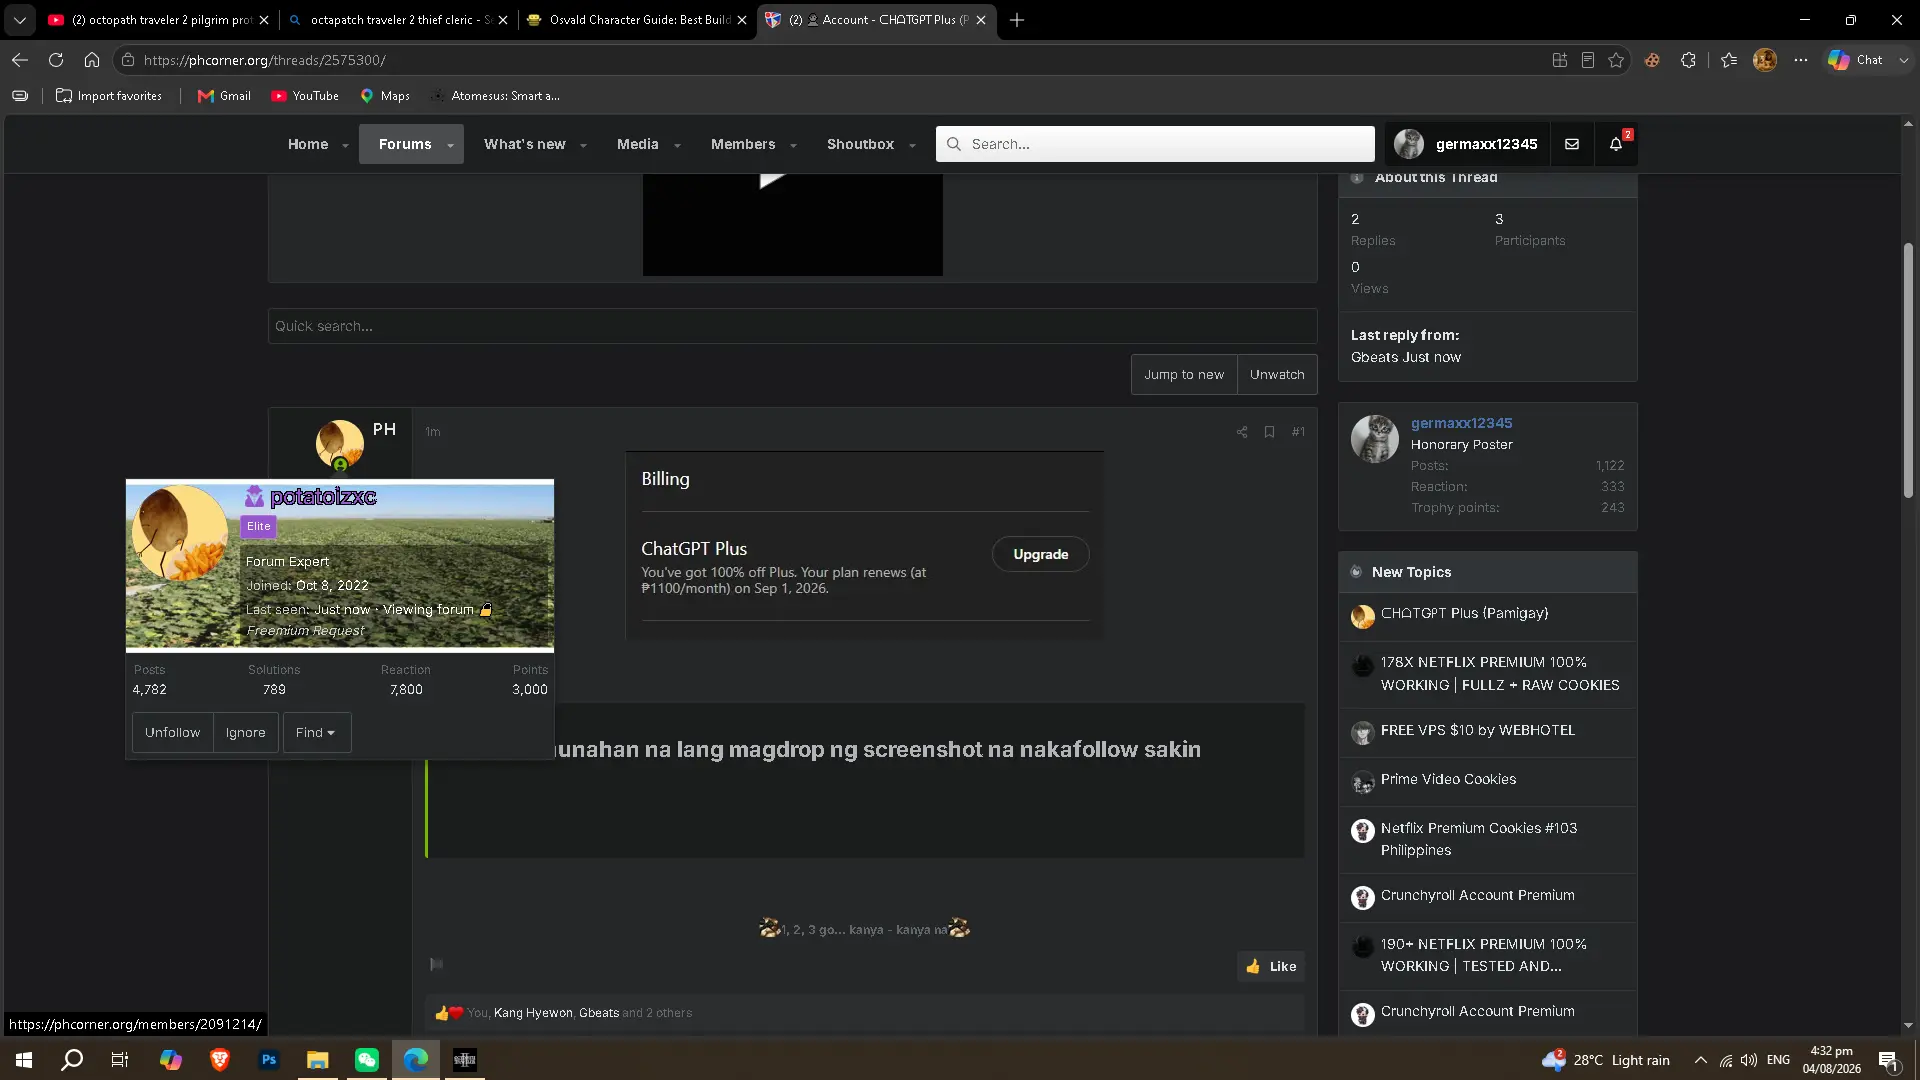1920x1080 pixels.
Task: Open the favorites hub icon
Action: pos(1729,60)
